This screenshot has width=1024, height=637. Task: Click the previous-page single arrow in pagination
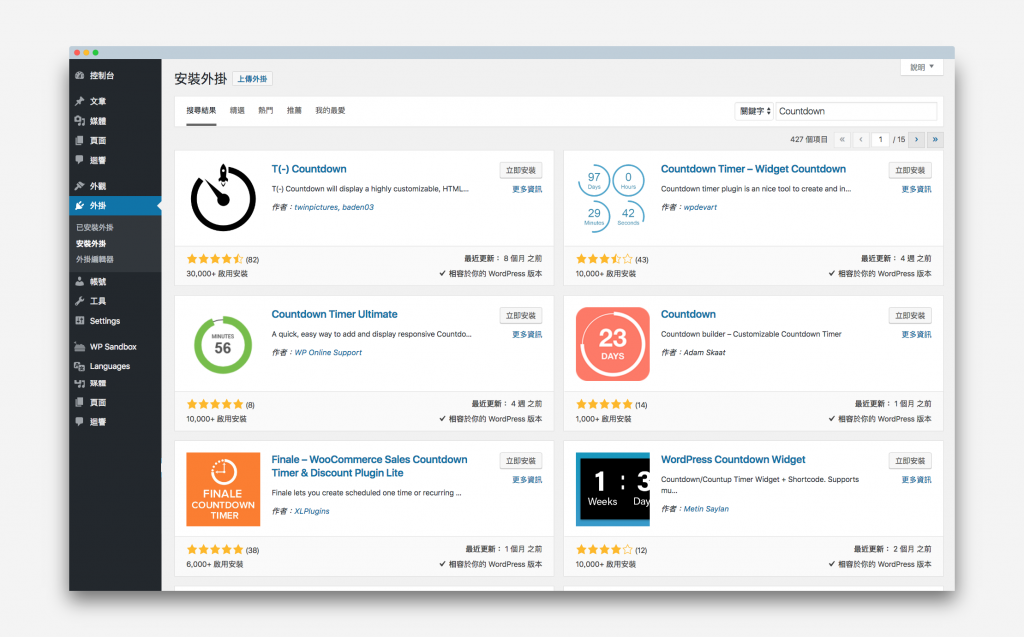[x=861, y=139]
